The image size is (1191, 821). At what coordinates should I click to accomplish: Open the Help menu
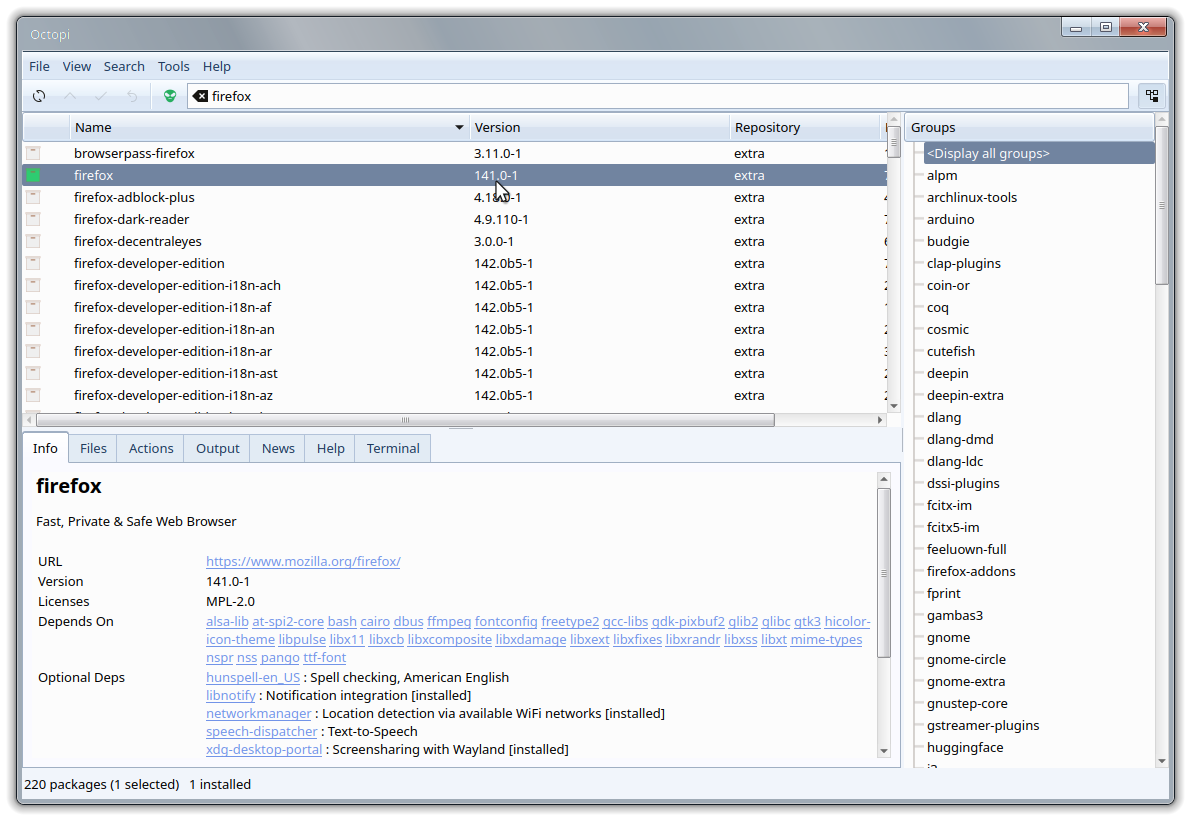pos(216,66)
